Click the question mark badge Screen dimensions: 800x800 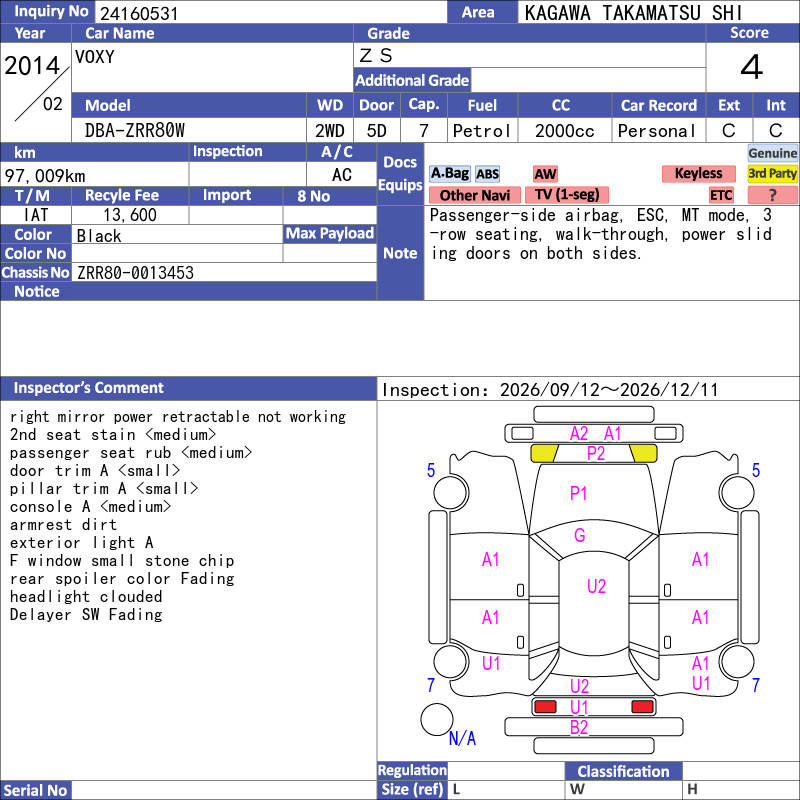click(x=772, y=195)
